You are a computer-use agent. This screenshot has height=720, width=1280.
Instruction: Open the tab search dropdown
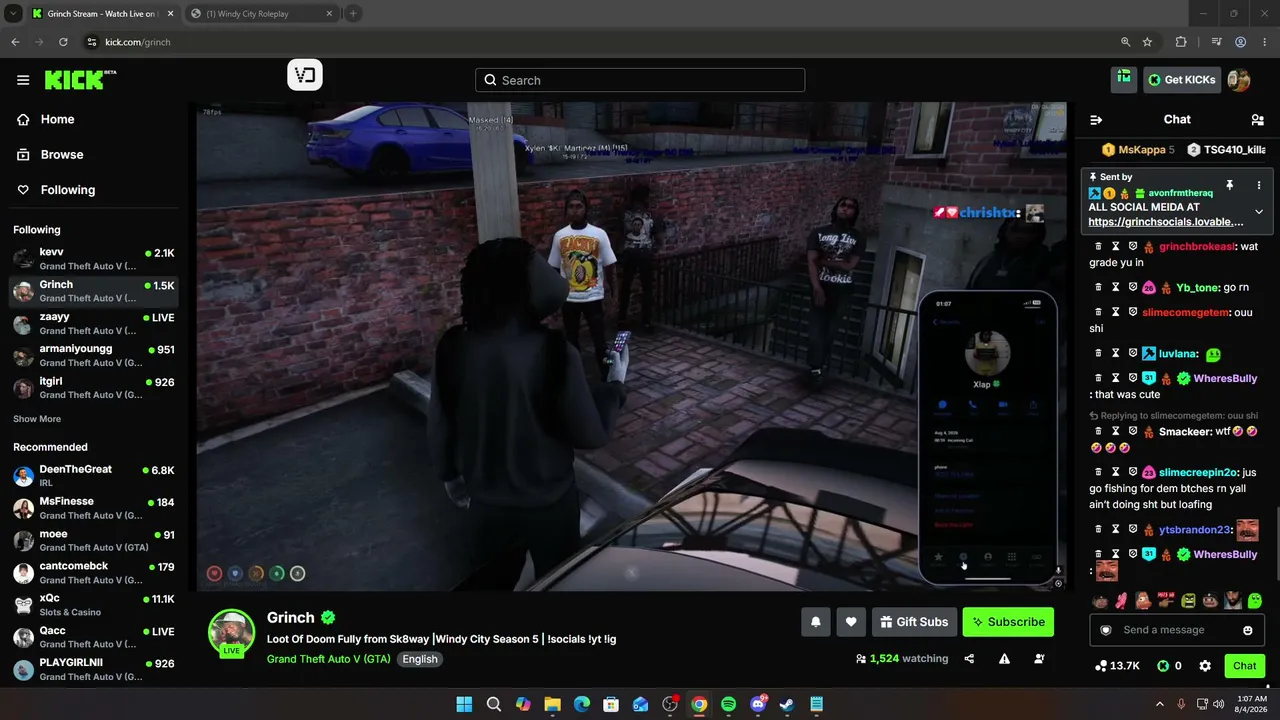click(12, 14)
